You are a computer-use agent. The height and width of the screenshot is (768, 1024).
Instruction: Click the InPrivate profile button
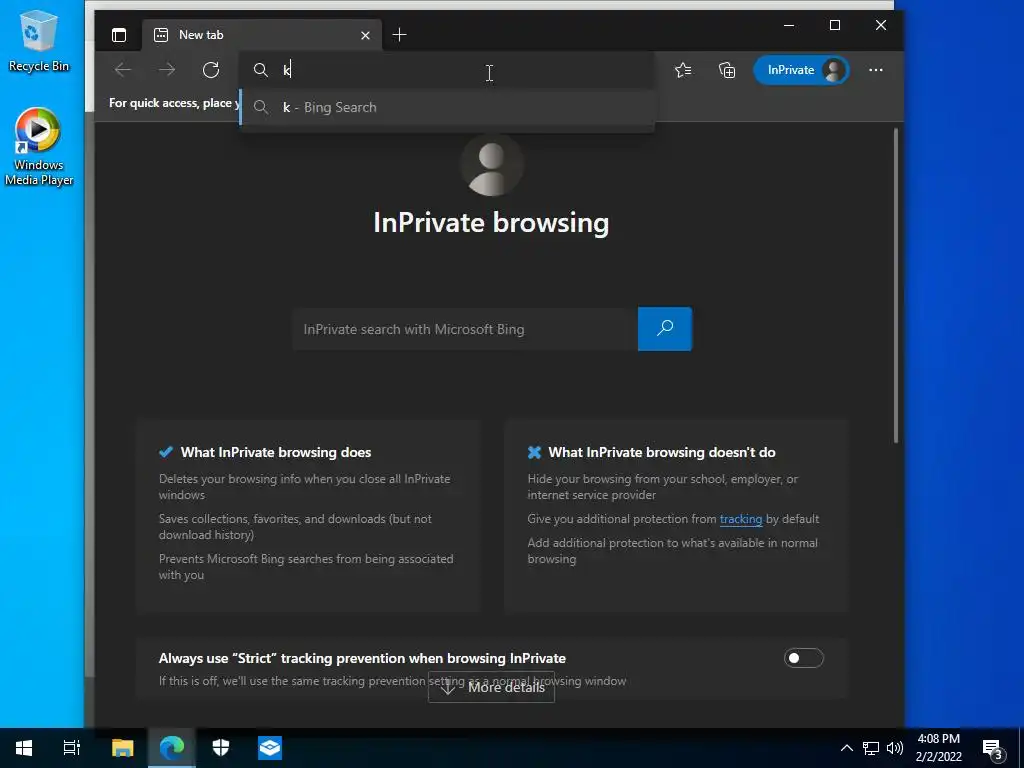point(801,70)
